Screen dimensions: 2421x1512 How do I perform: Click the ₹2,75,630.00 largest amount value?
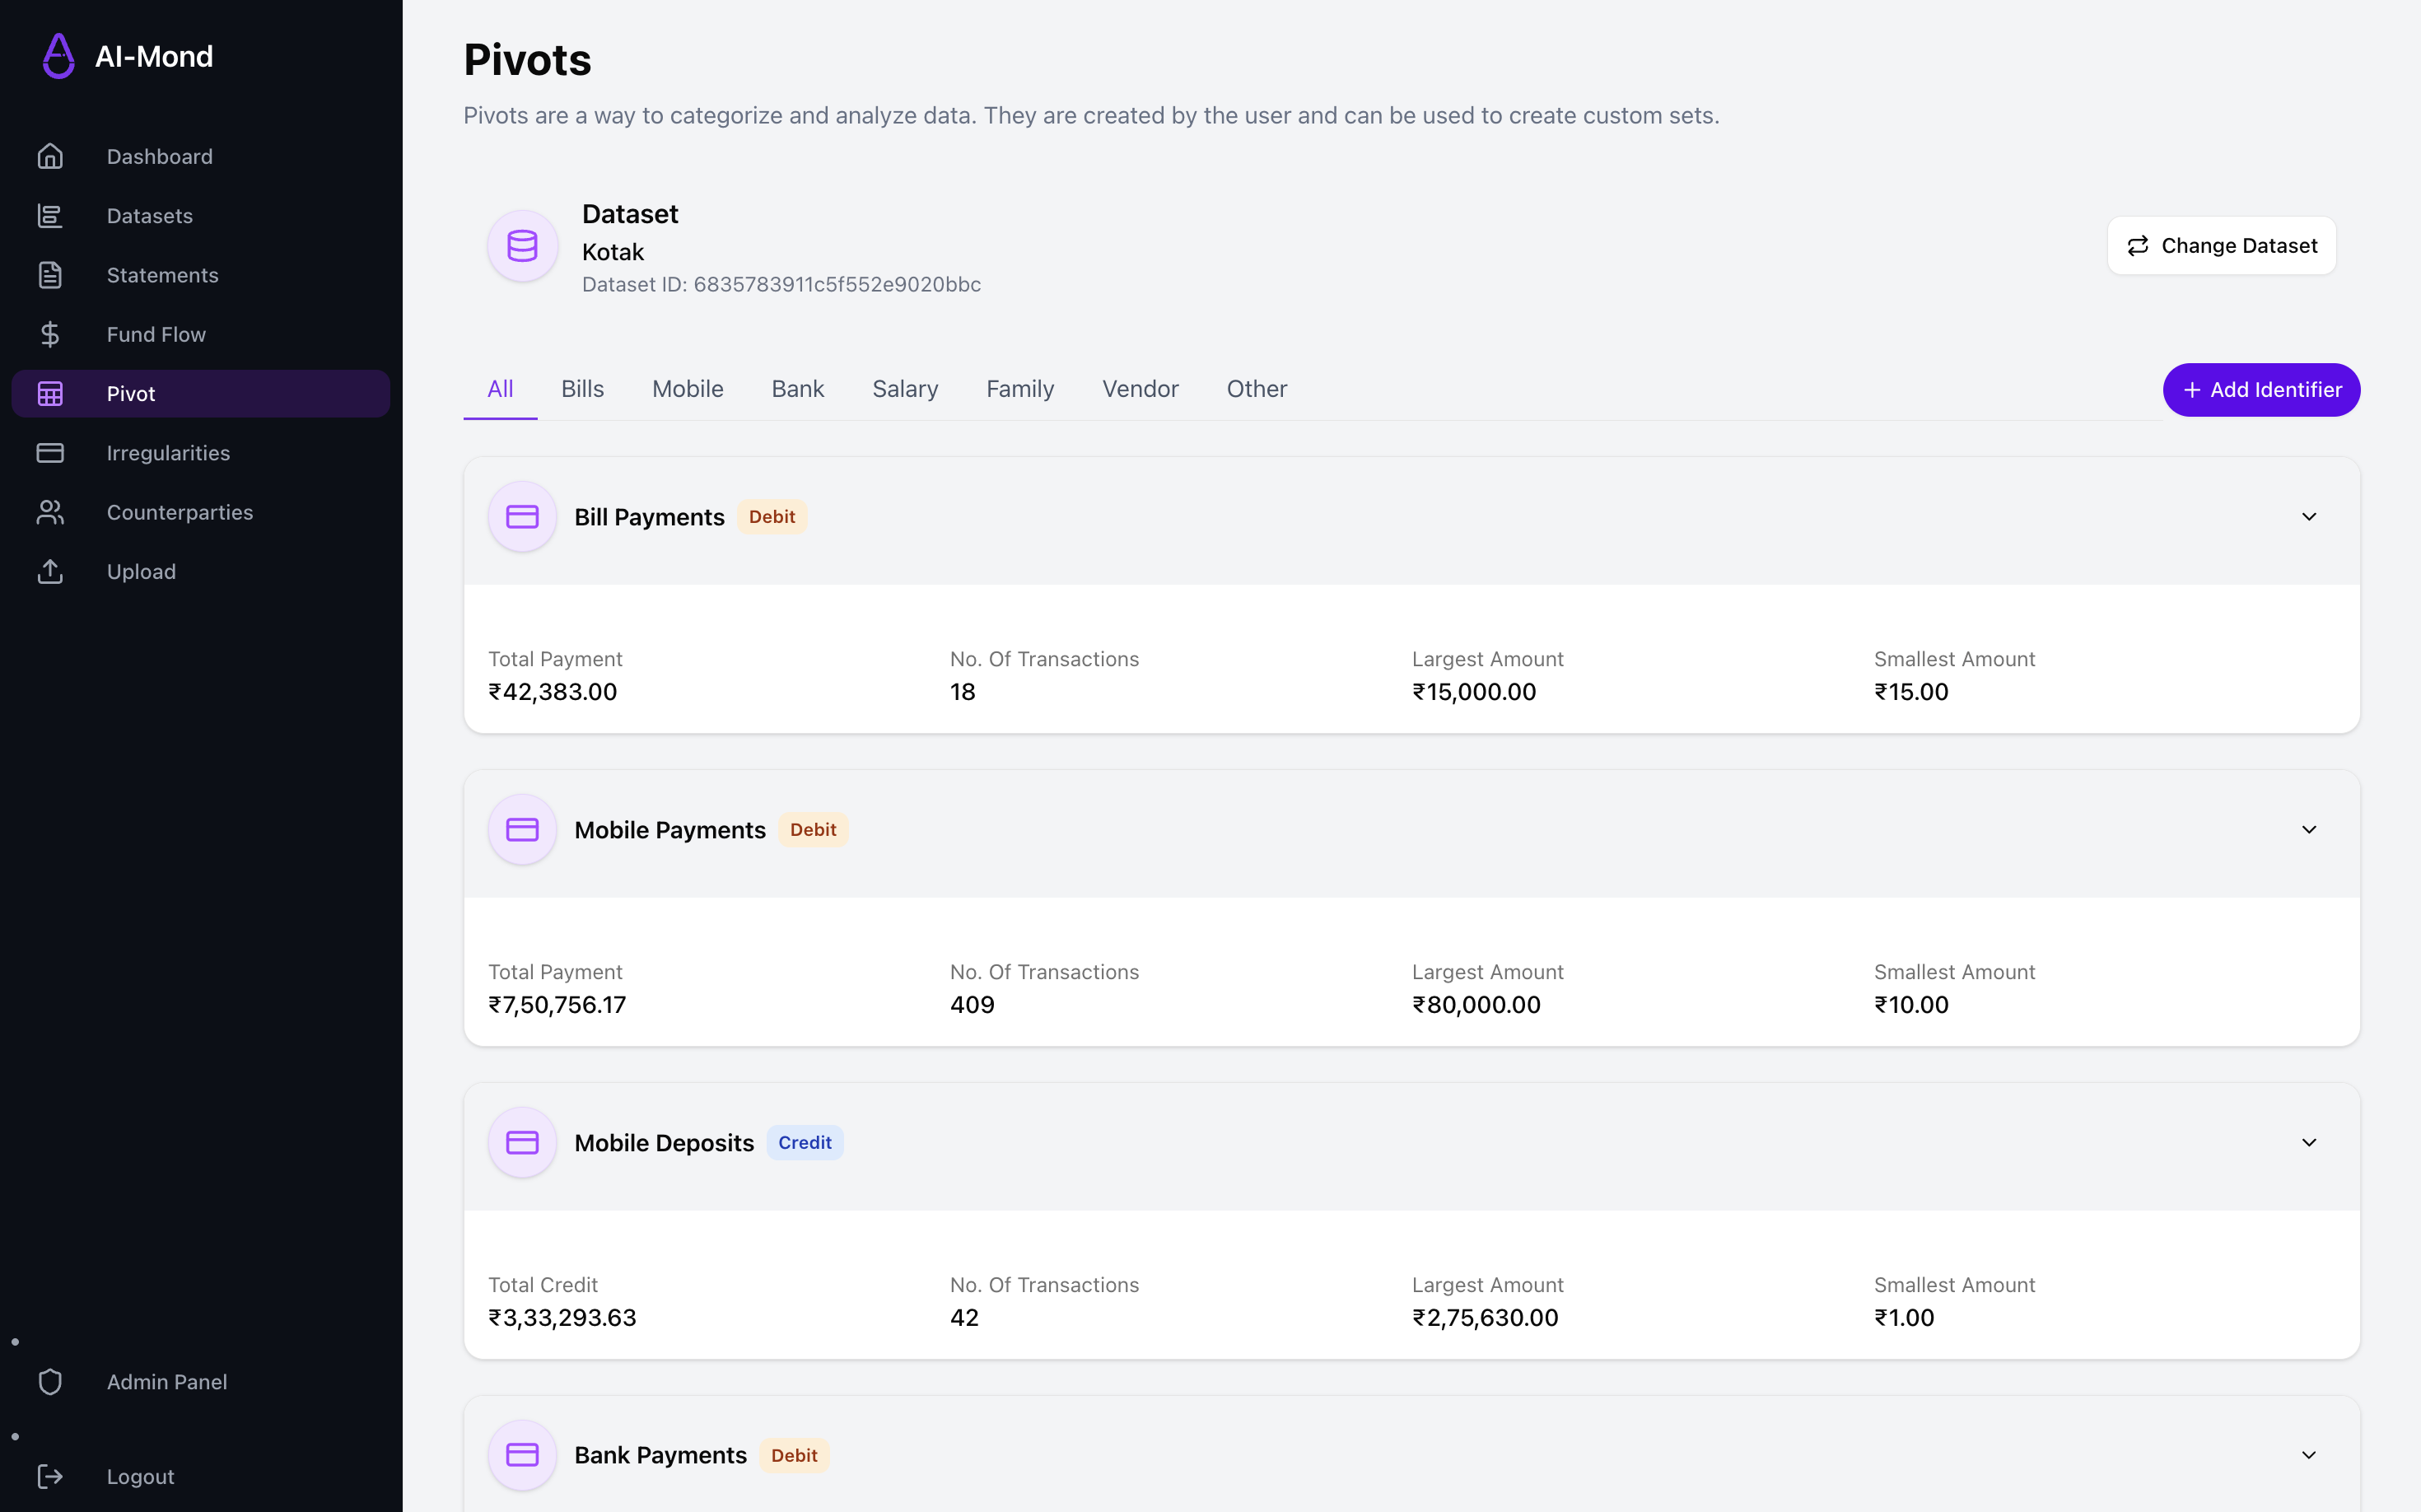pyautogui.click(x=1485, y=1317)
